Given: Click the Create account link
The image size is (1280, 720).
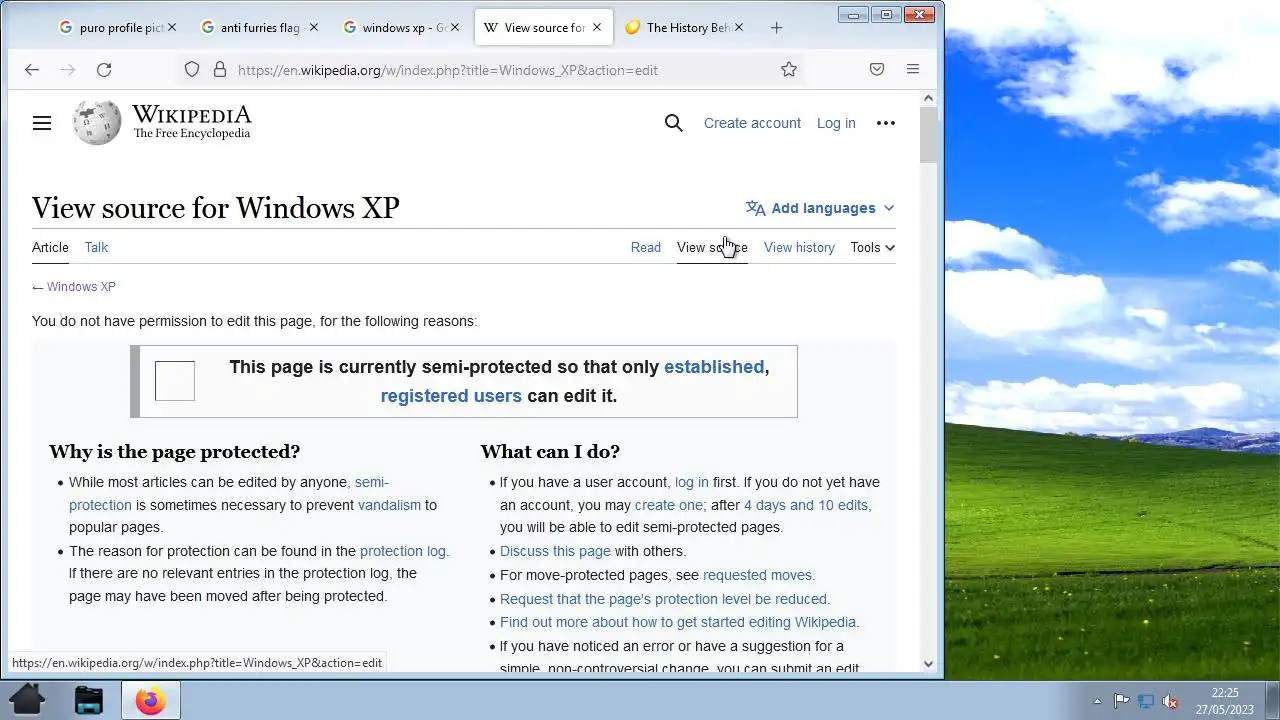Looking at the screenshot, I should 752,123.
